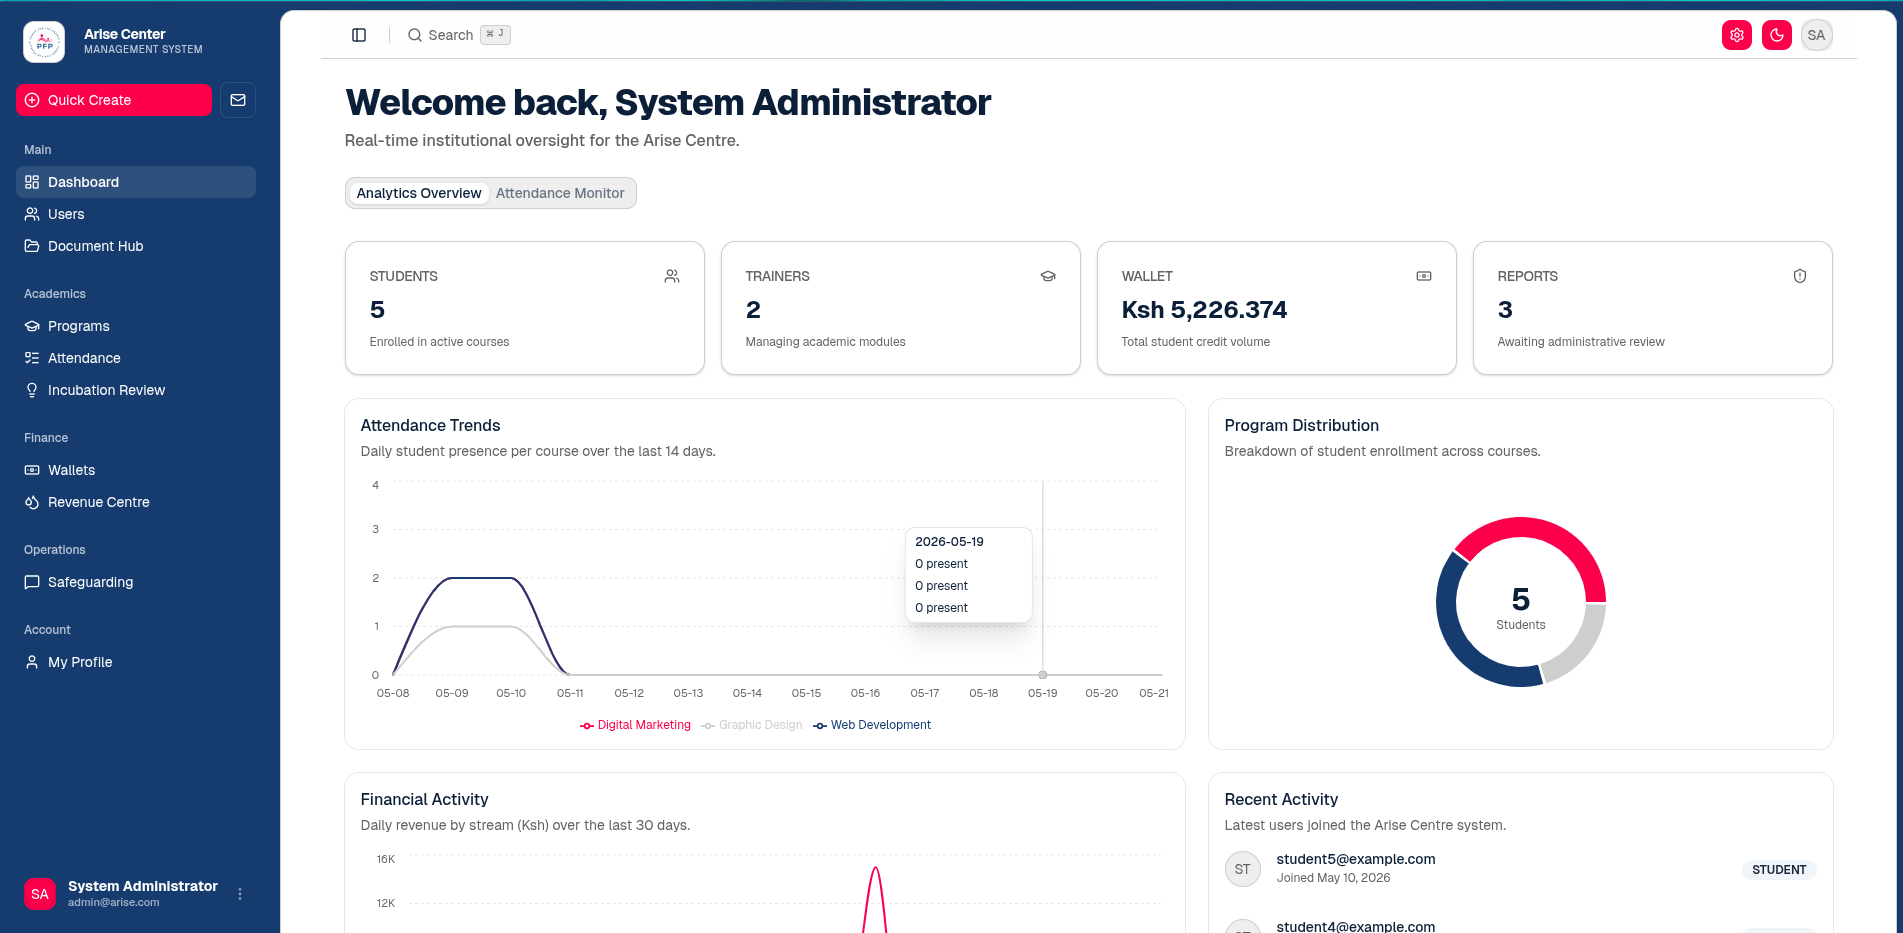Click the Reports card shield icon
Screen dimensions: 1903x933
[1800, 276]
